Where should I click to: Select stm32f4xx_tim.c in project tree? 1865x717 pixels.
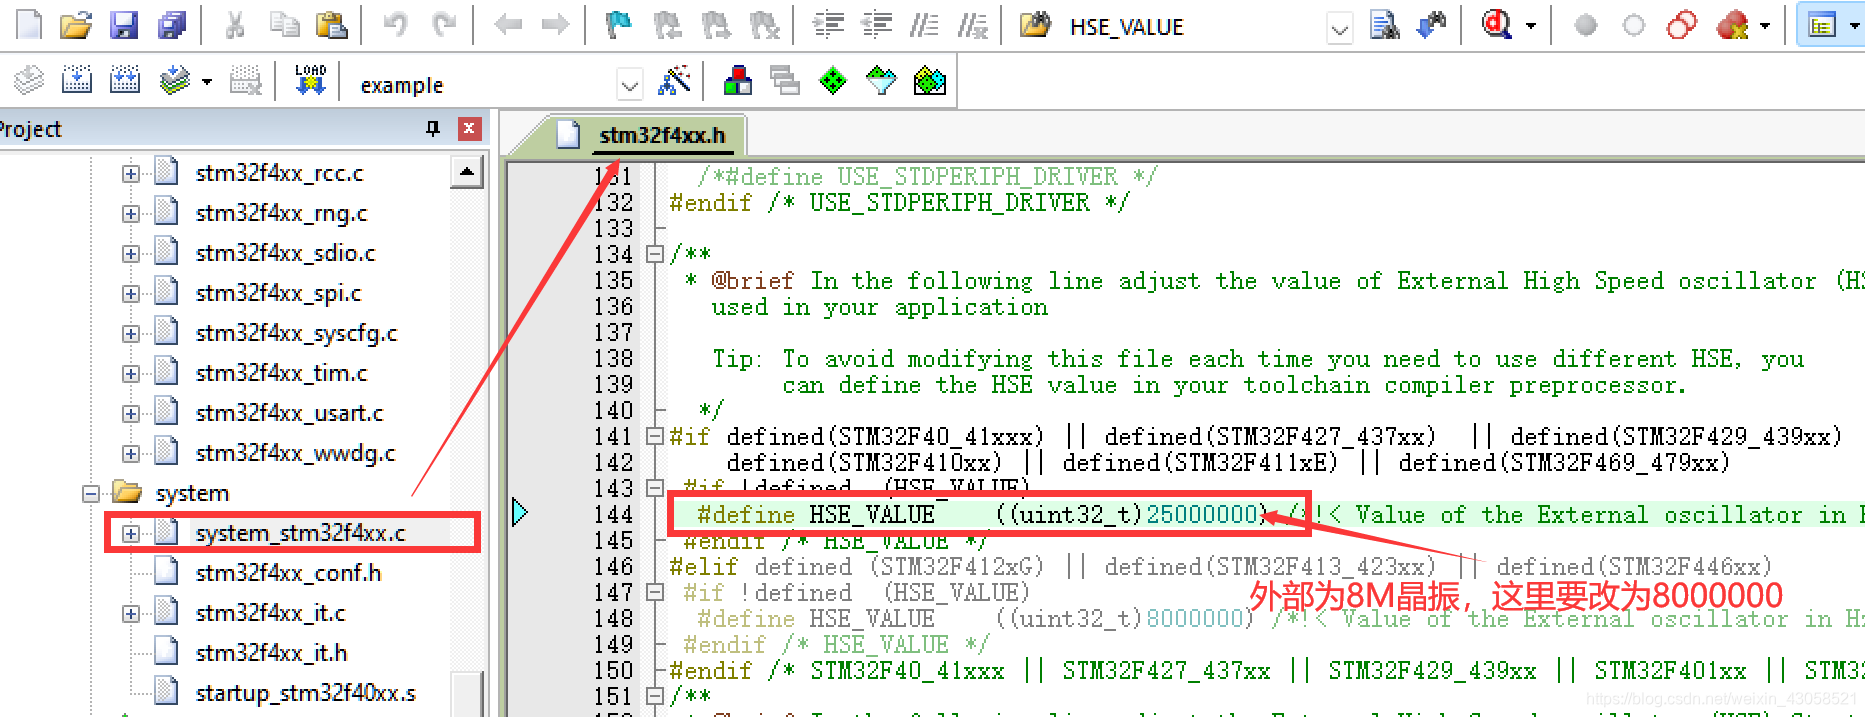(281, 373)
